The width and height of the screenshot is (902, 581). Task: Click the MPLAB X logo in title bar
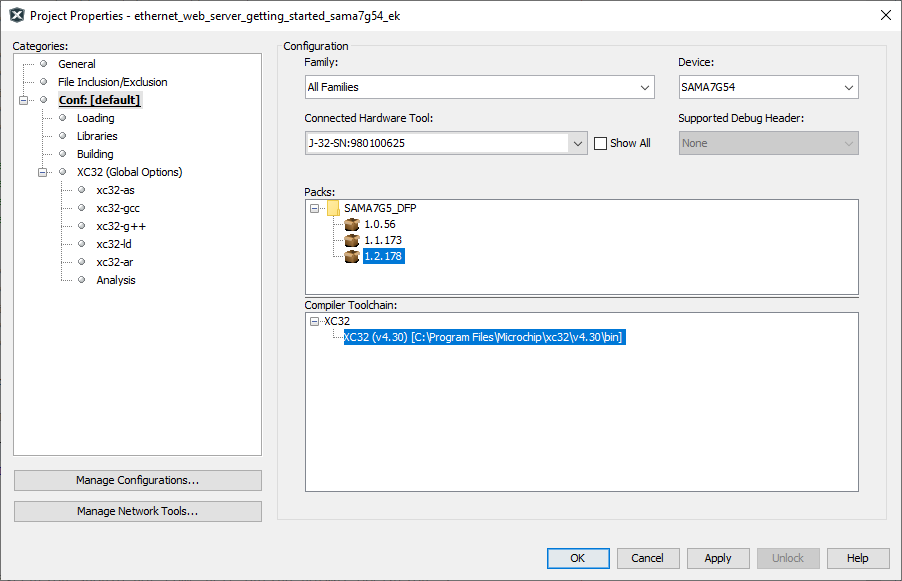click(x=17, y=16)
